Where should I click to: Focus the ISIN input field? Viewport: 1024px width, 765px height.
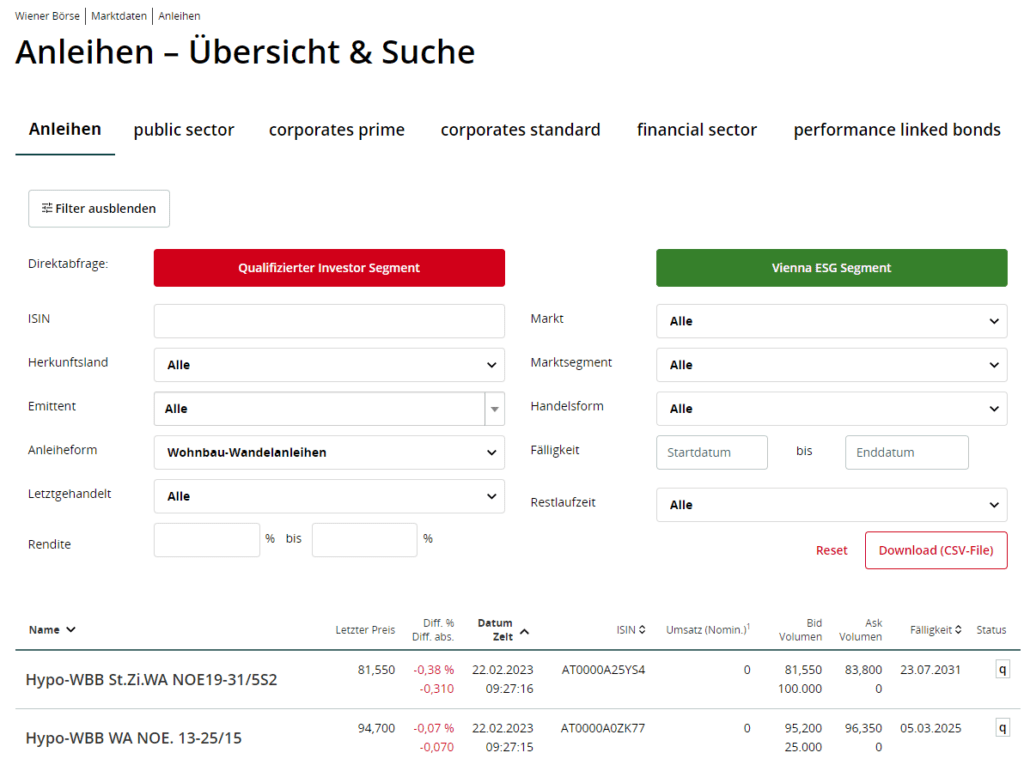[x=329, y=321]
